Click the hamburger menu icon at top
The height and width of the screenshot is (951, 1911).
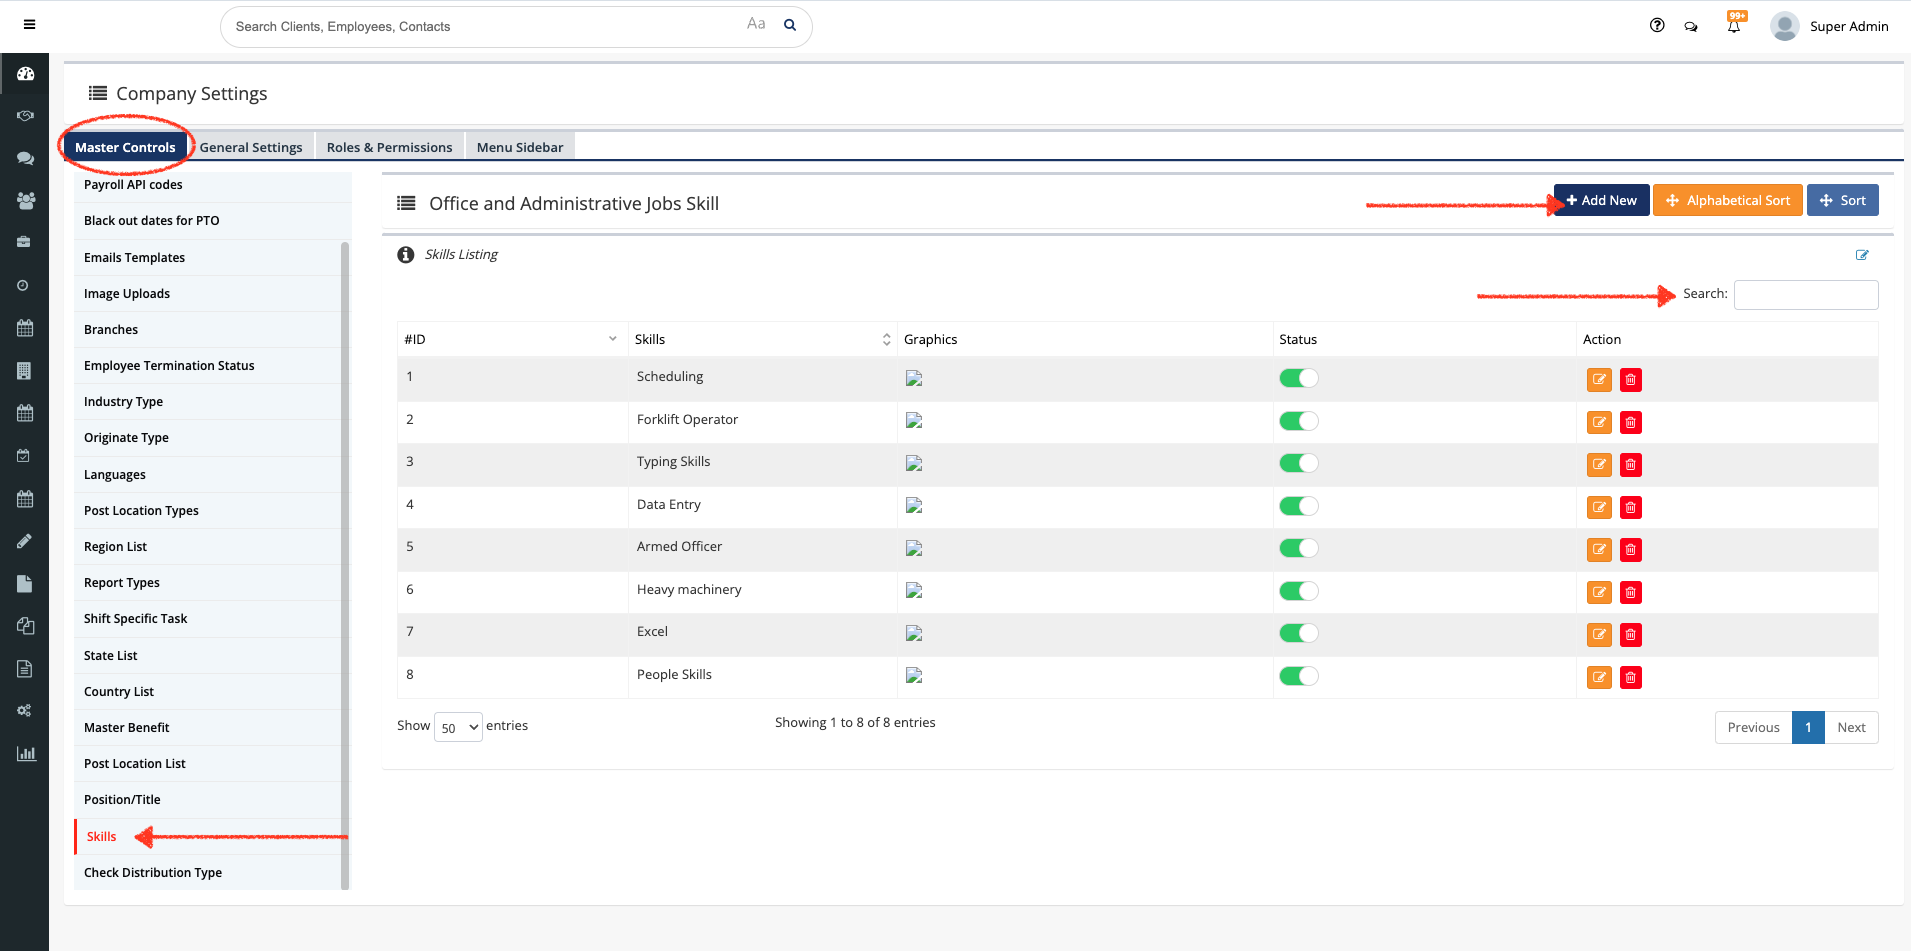coord(30,25)
